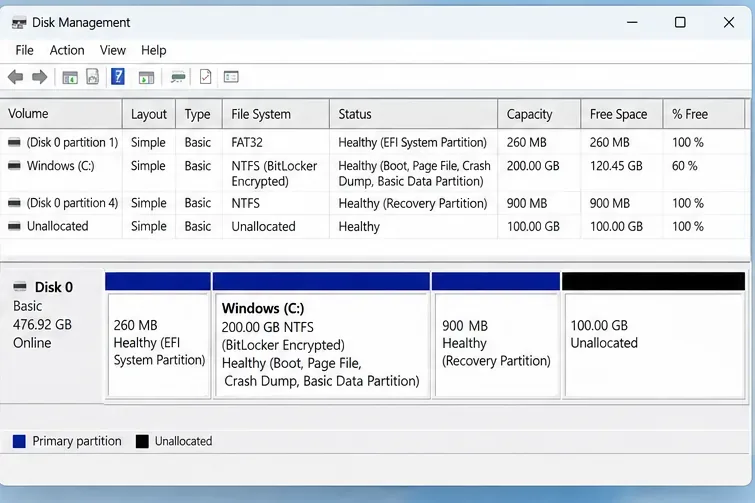Click the blue Primary partition legend swatch

19,441
